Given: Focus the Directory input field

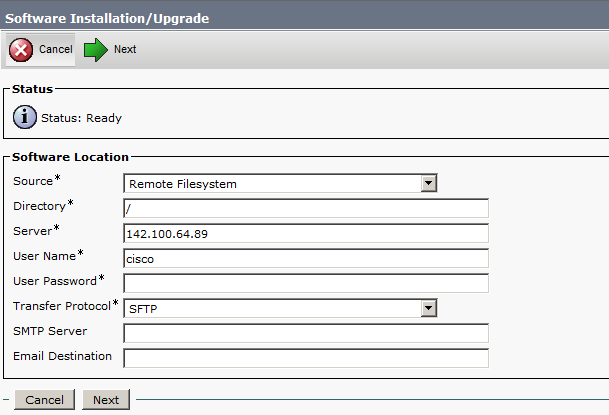Looking at the screenshot, I should pyautogui.click(x=306, y=208).
